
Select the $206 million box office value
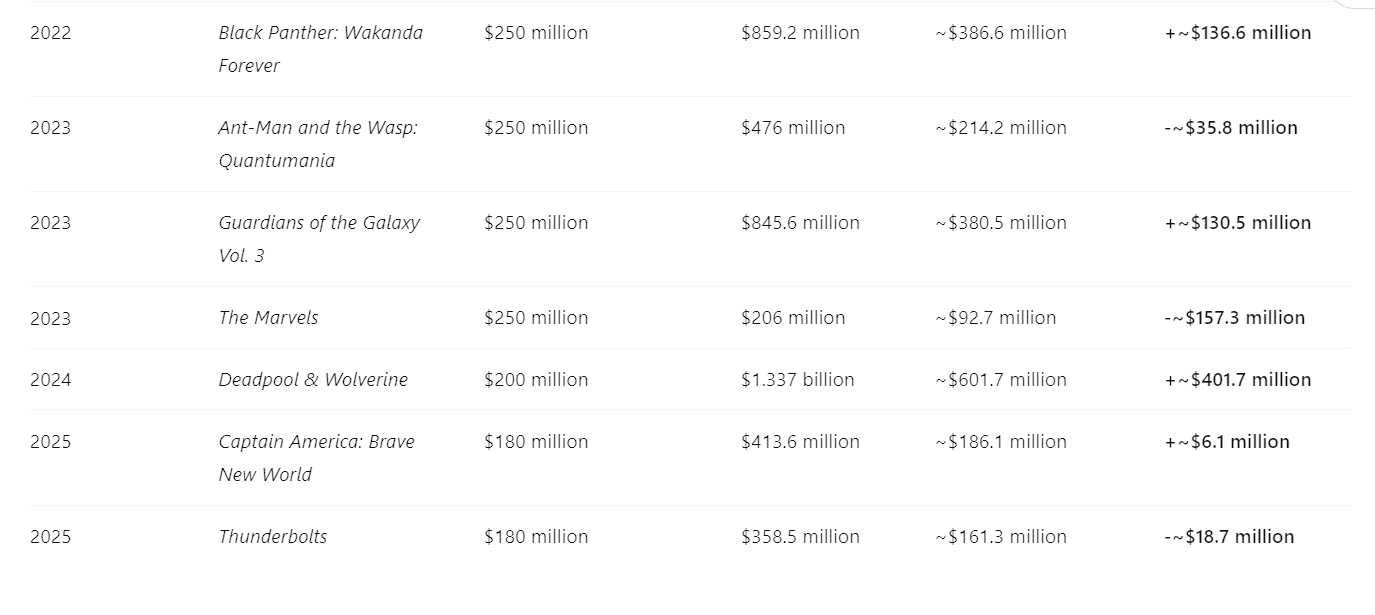[793, 318]
